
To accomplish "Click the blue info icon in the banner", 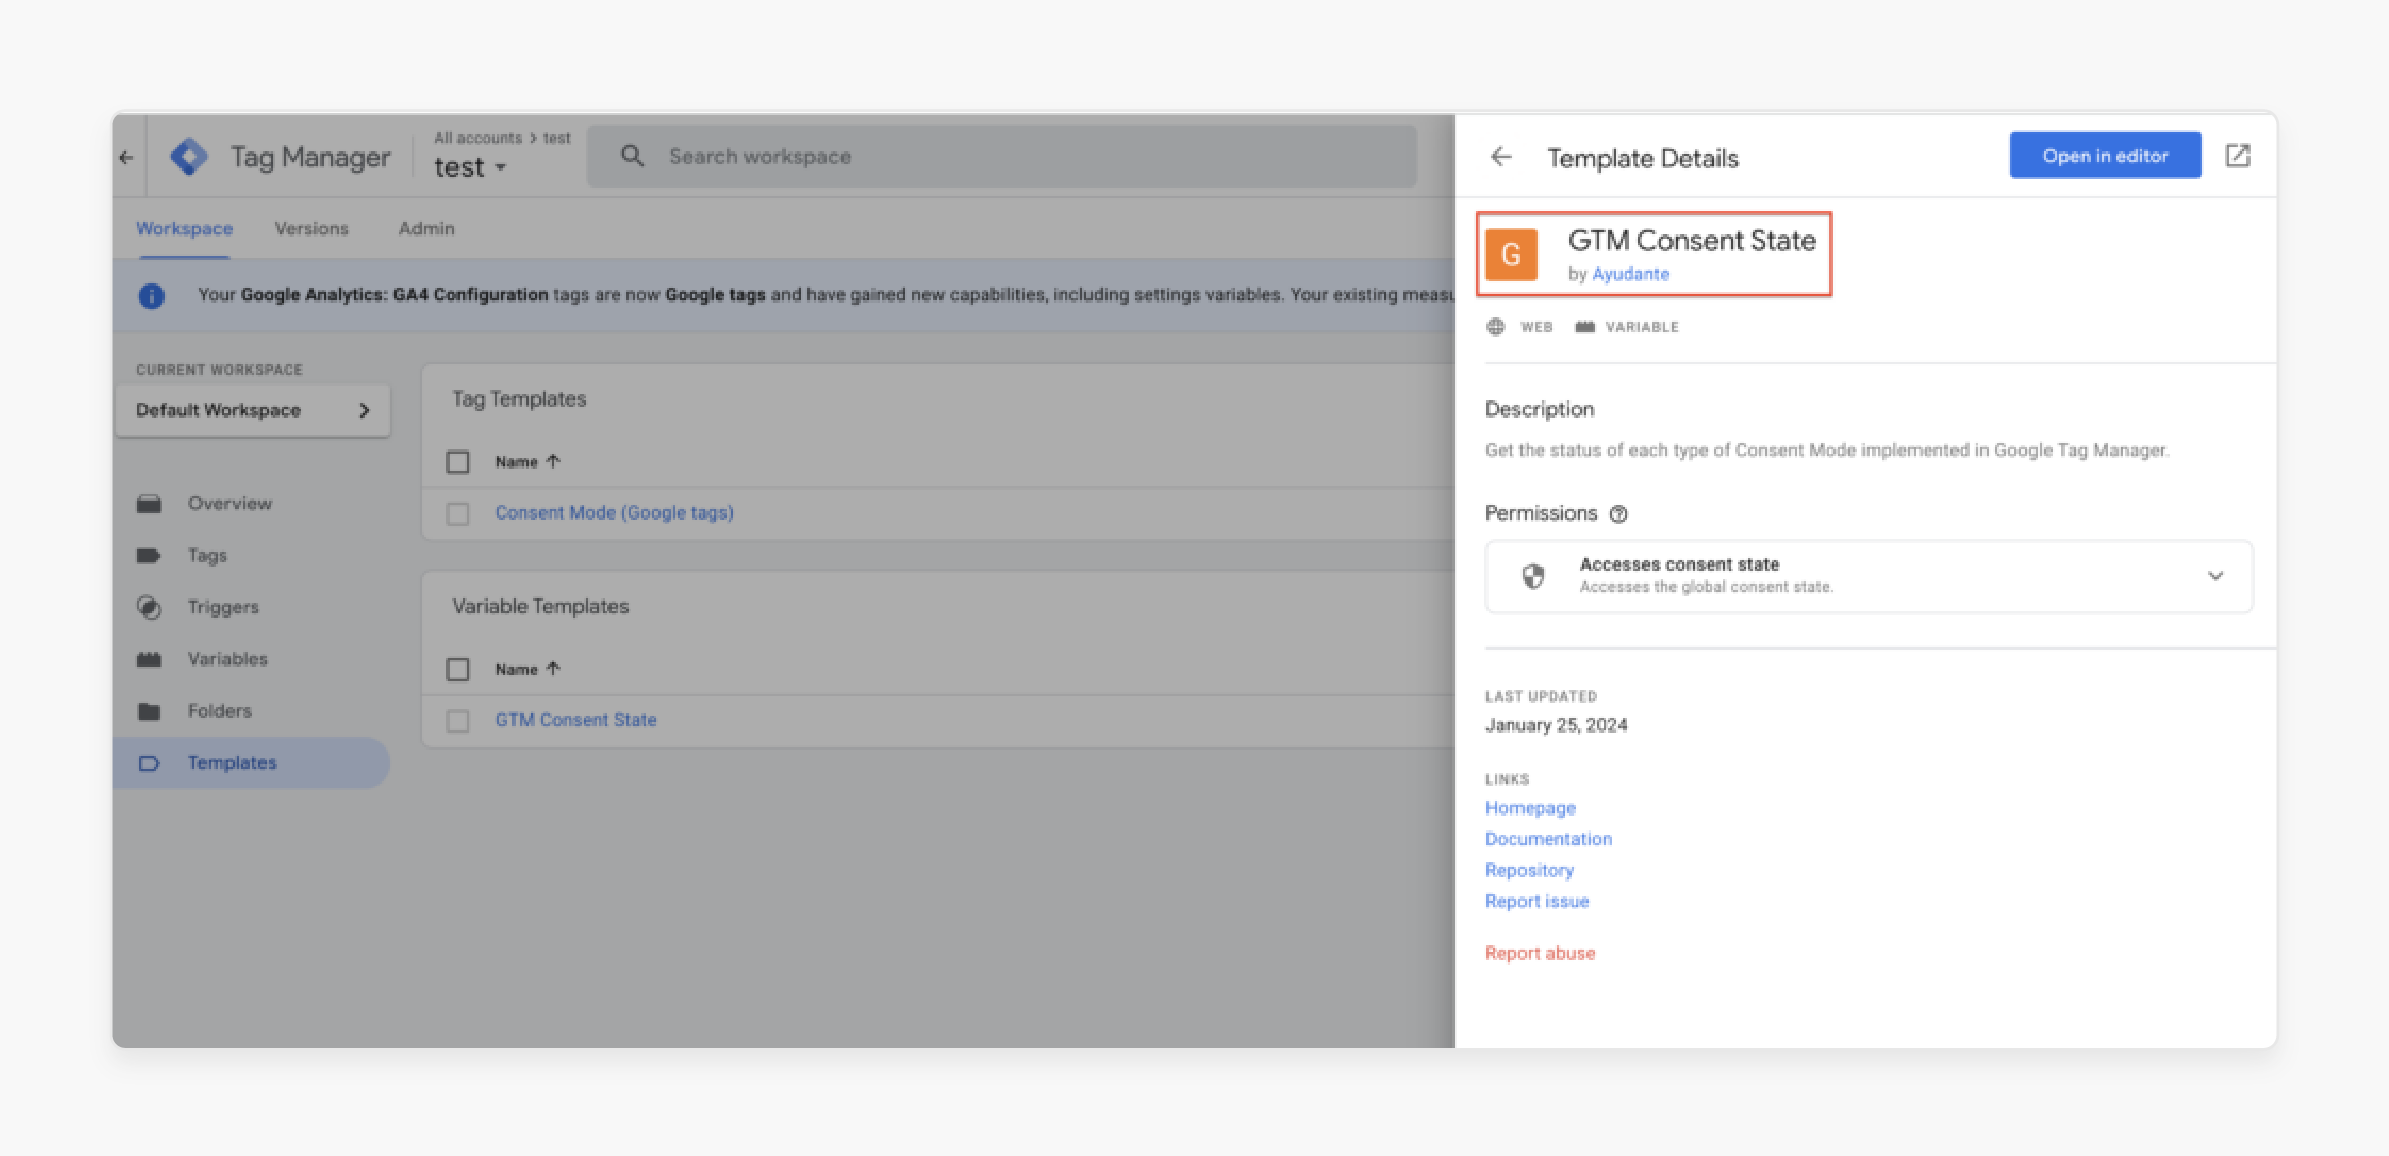I will pos(151,296).
